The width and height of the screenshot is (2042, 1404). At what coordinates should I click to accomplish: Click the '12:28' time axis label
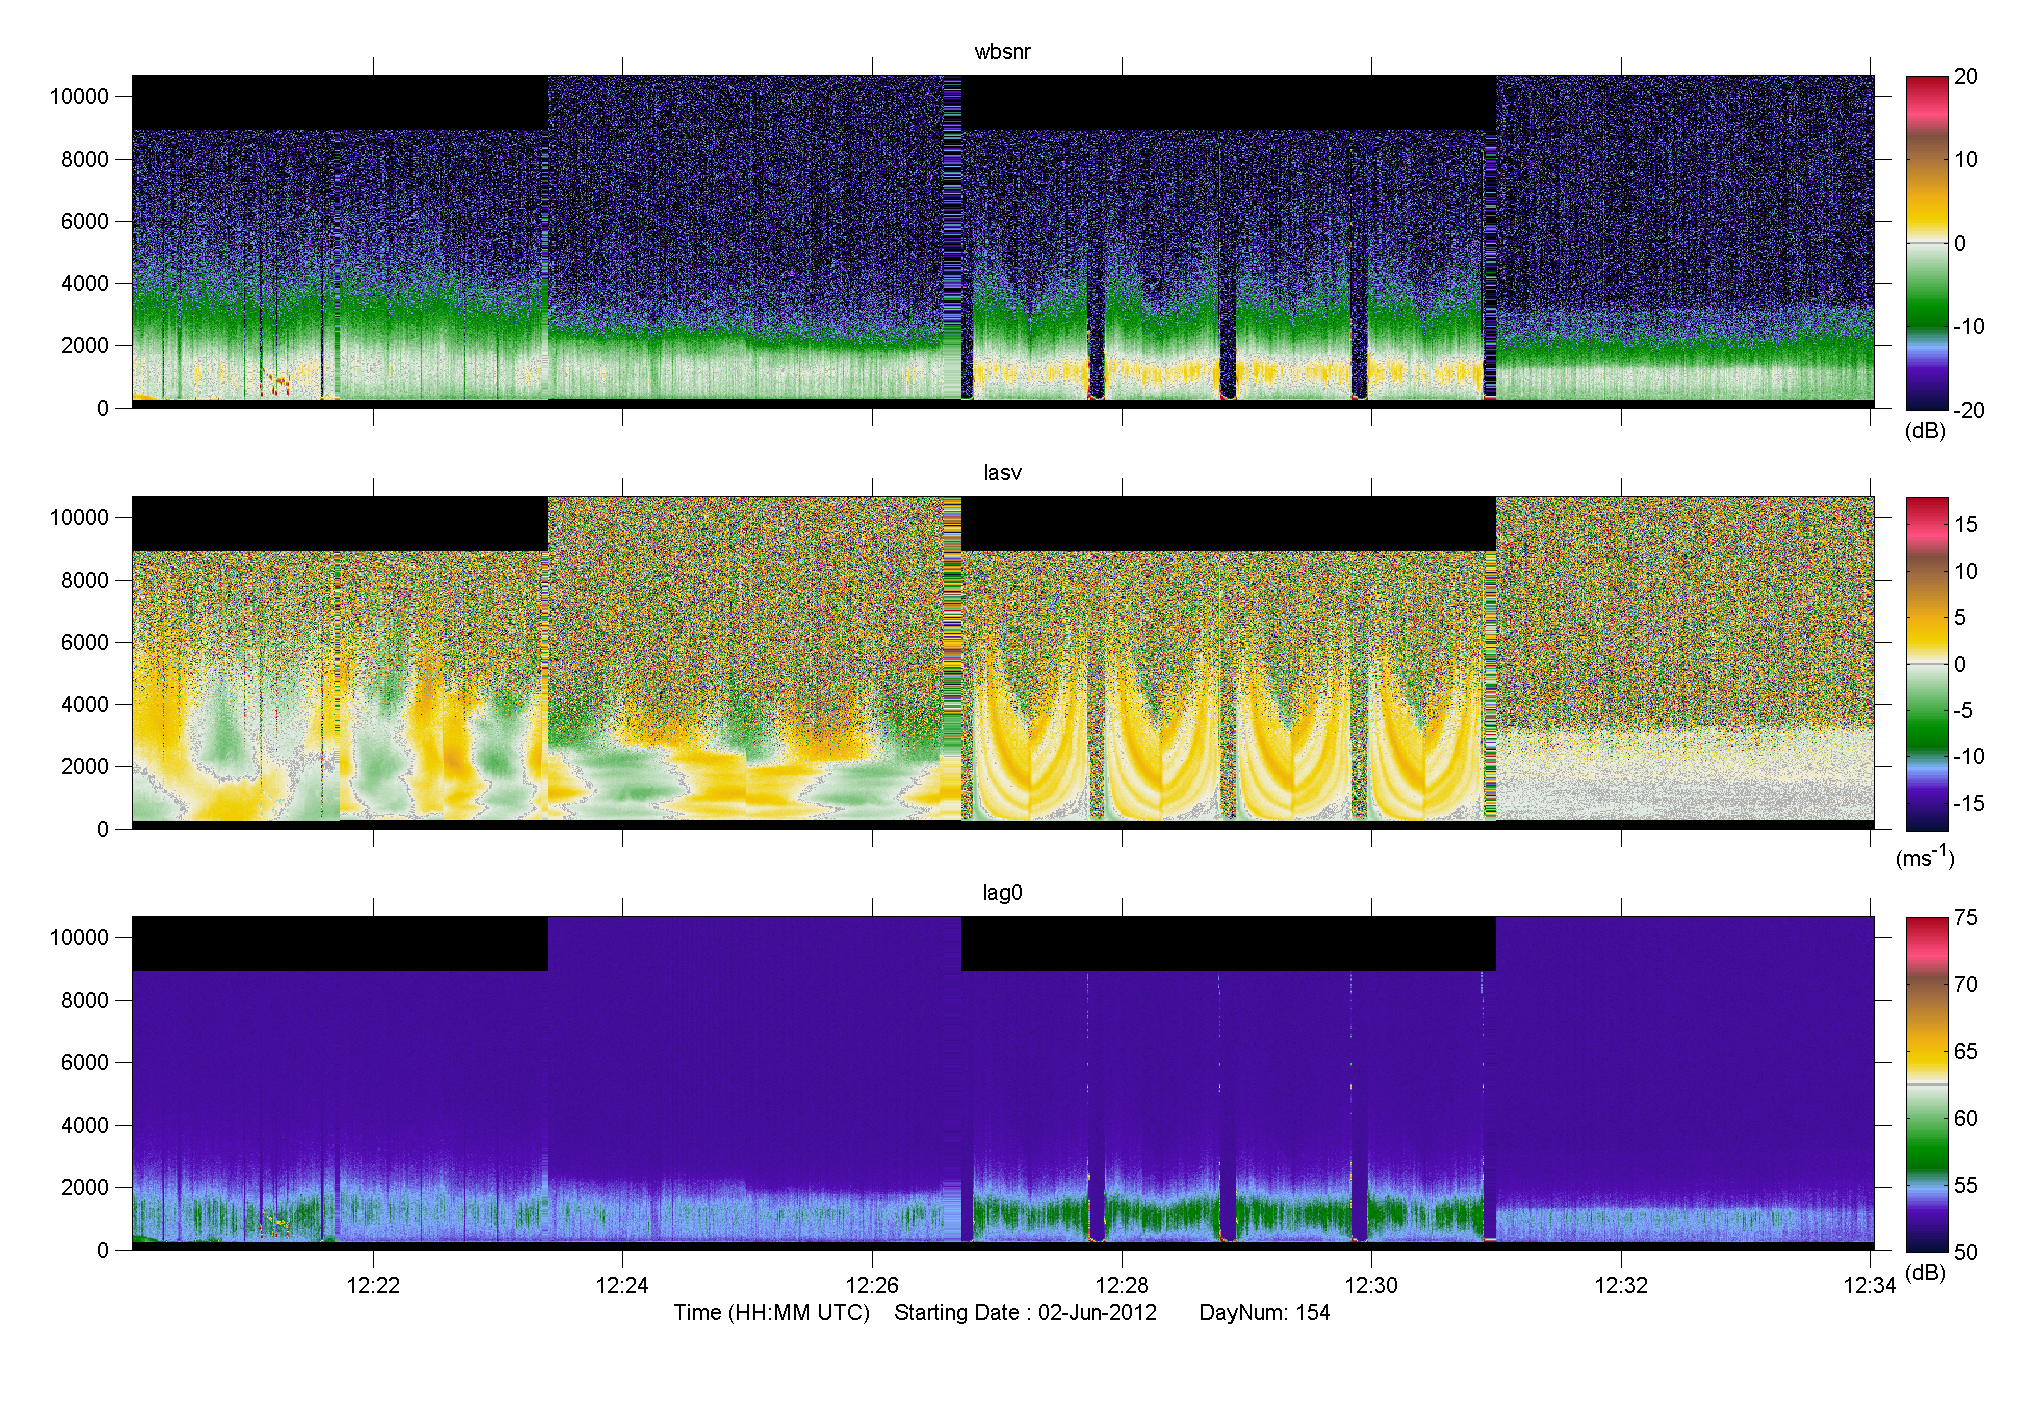(x=1122, y=1286)
